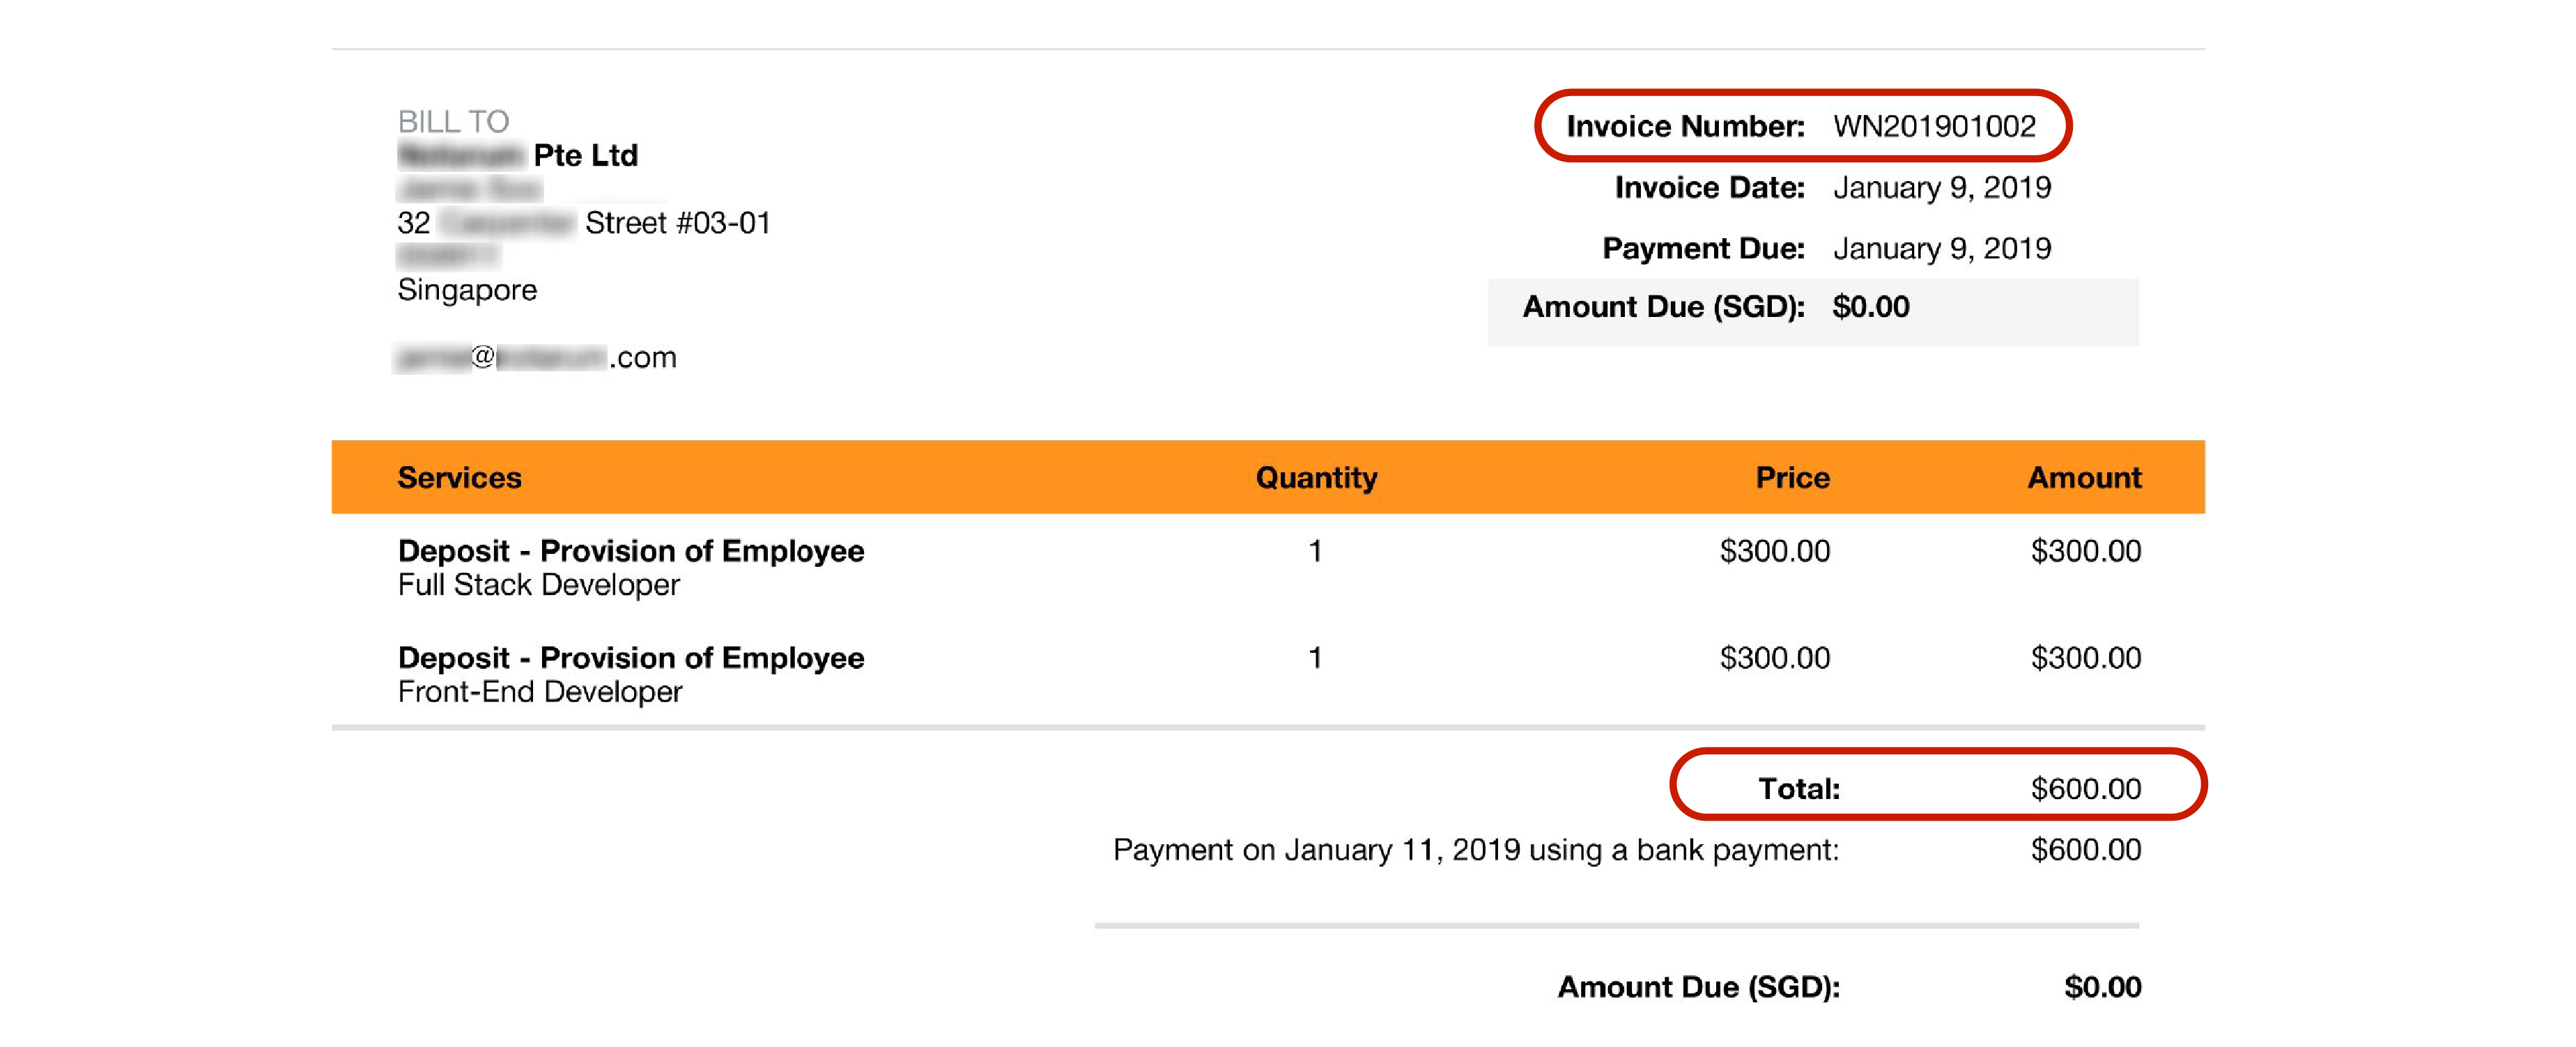The width and height of the screenshot is (2576, 1047).
Task: Click the Services column header
Action: 459,477
